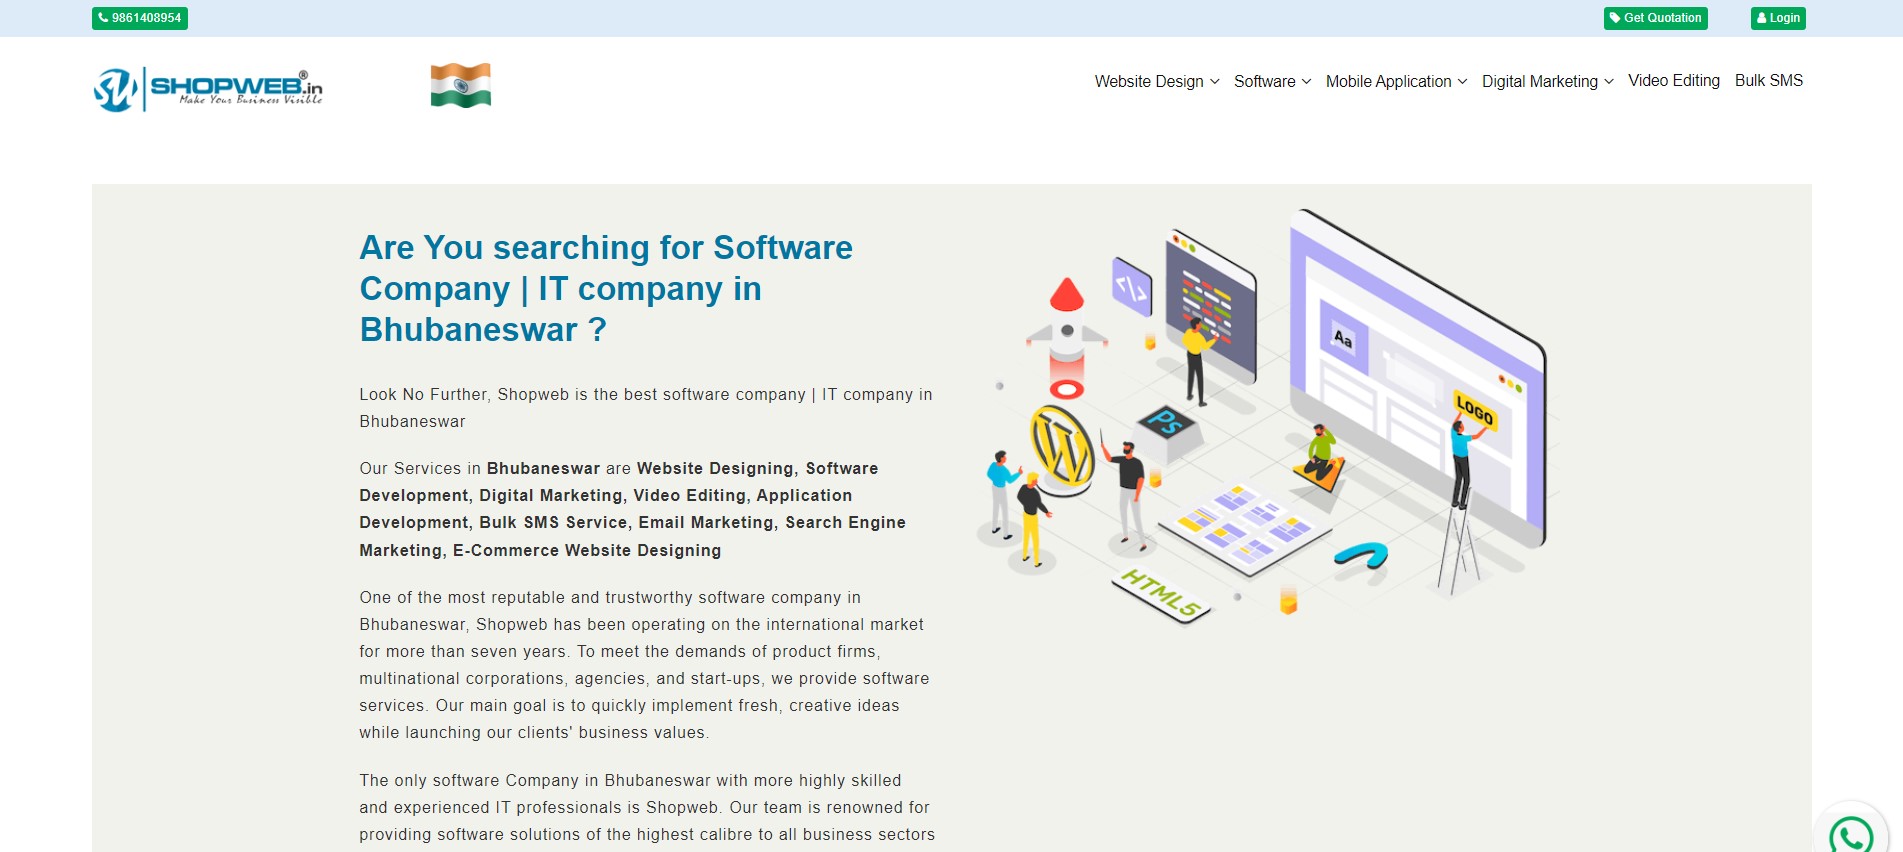Expand the Software dropdown chevron
1903x852 pixels.
click(x=1306, y=82)
